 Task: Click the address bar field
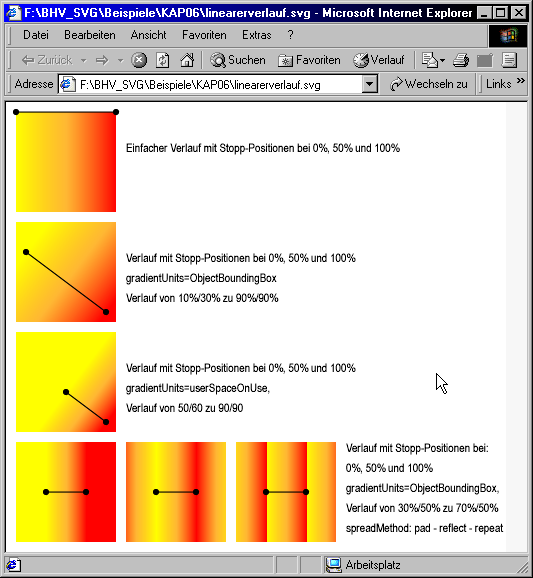point(217,85)
